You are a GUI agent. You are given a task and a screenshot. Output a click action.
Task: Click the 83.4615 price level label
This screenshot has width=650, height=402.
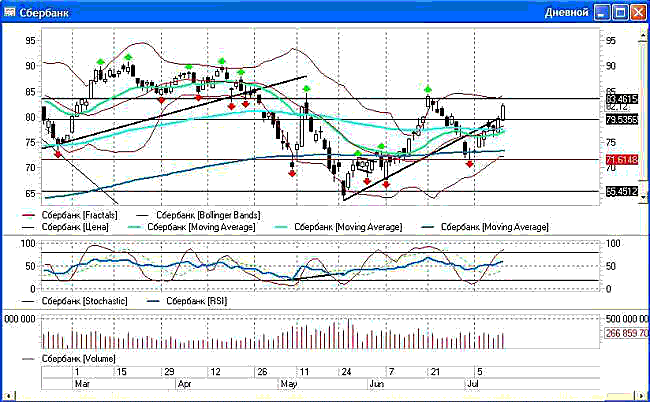click(x=621, y=99)
